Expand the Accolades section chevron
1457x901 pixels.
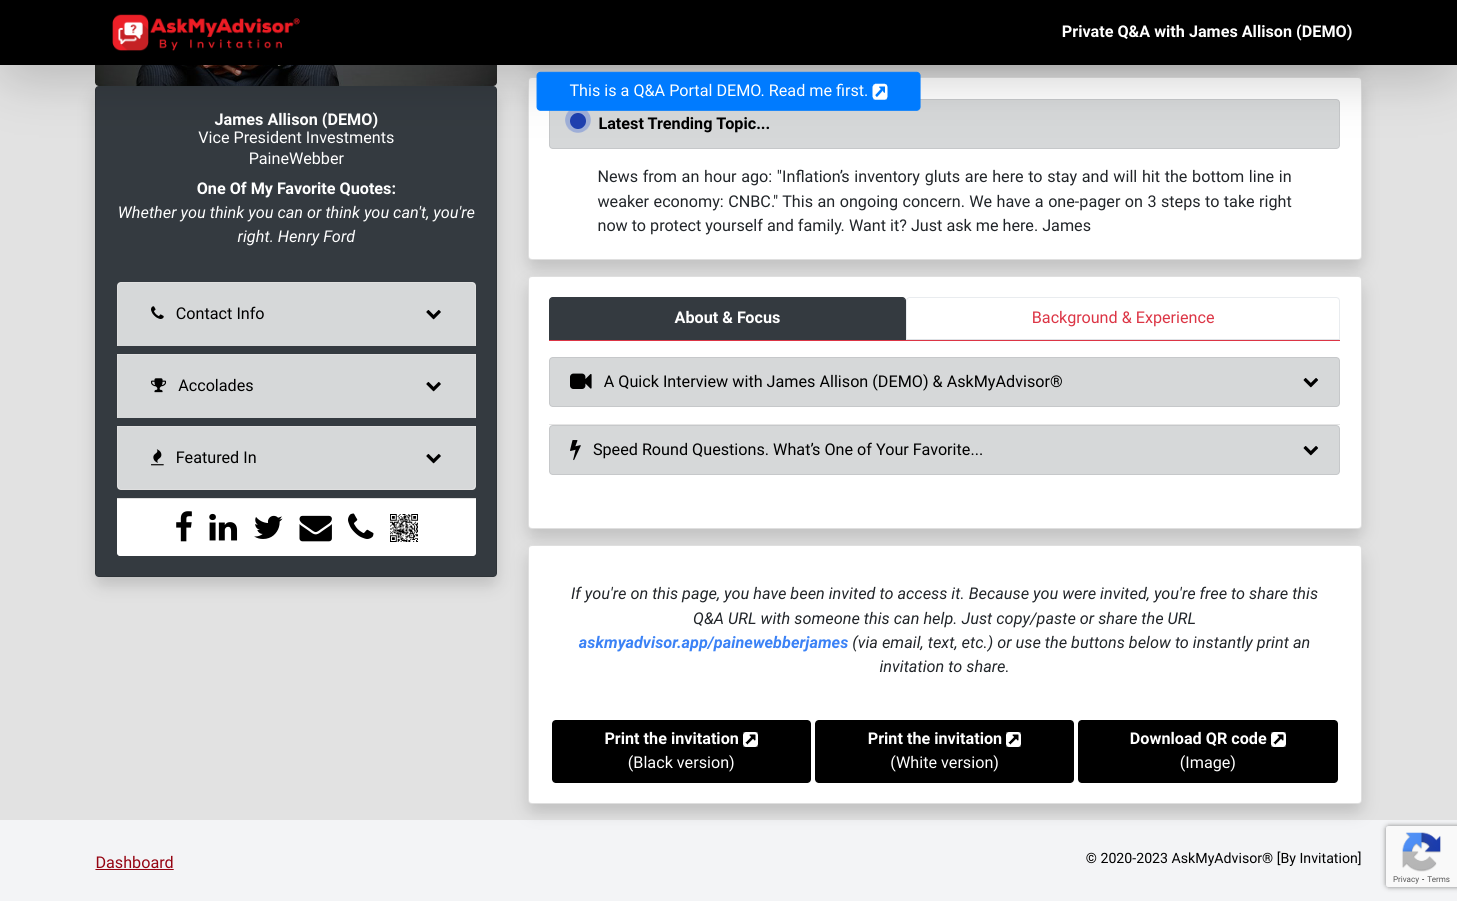click(x=433, y=386)
